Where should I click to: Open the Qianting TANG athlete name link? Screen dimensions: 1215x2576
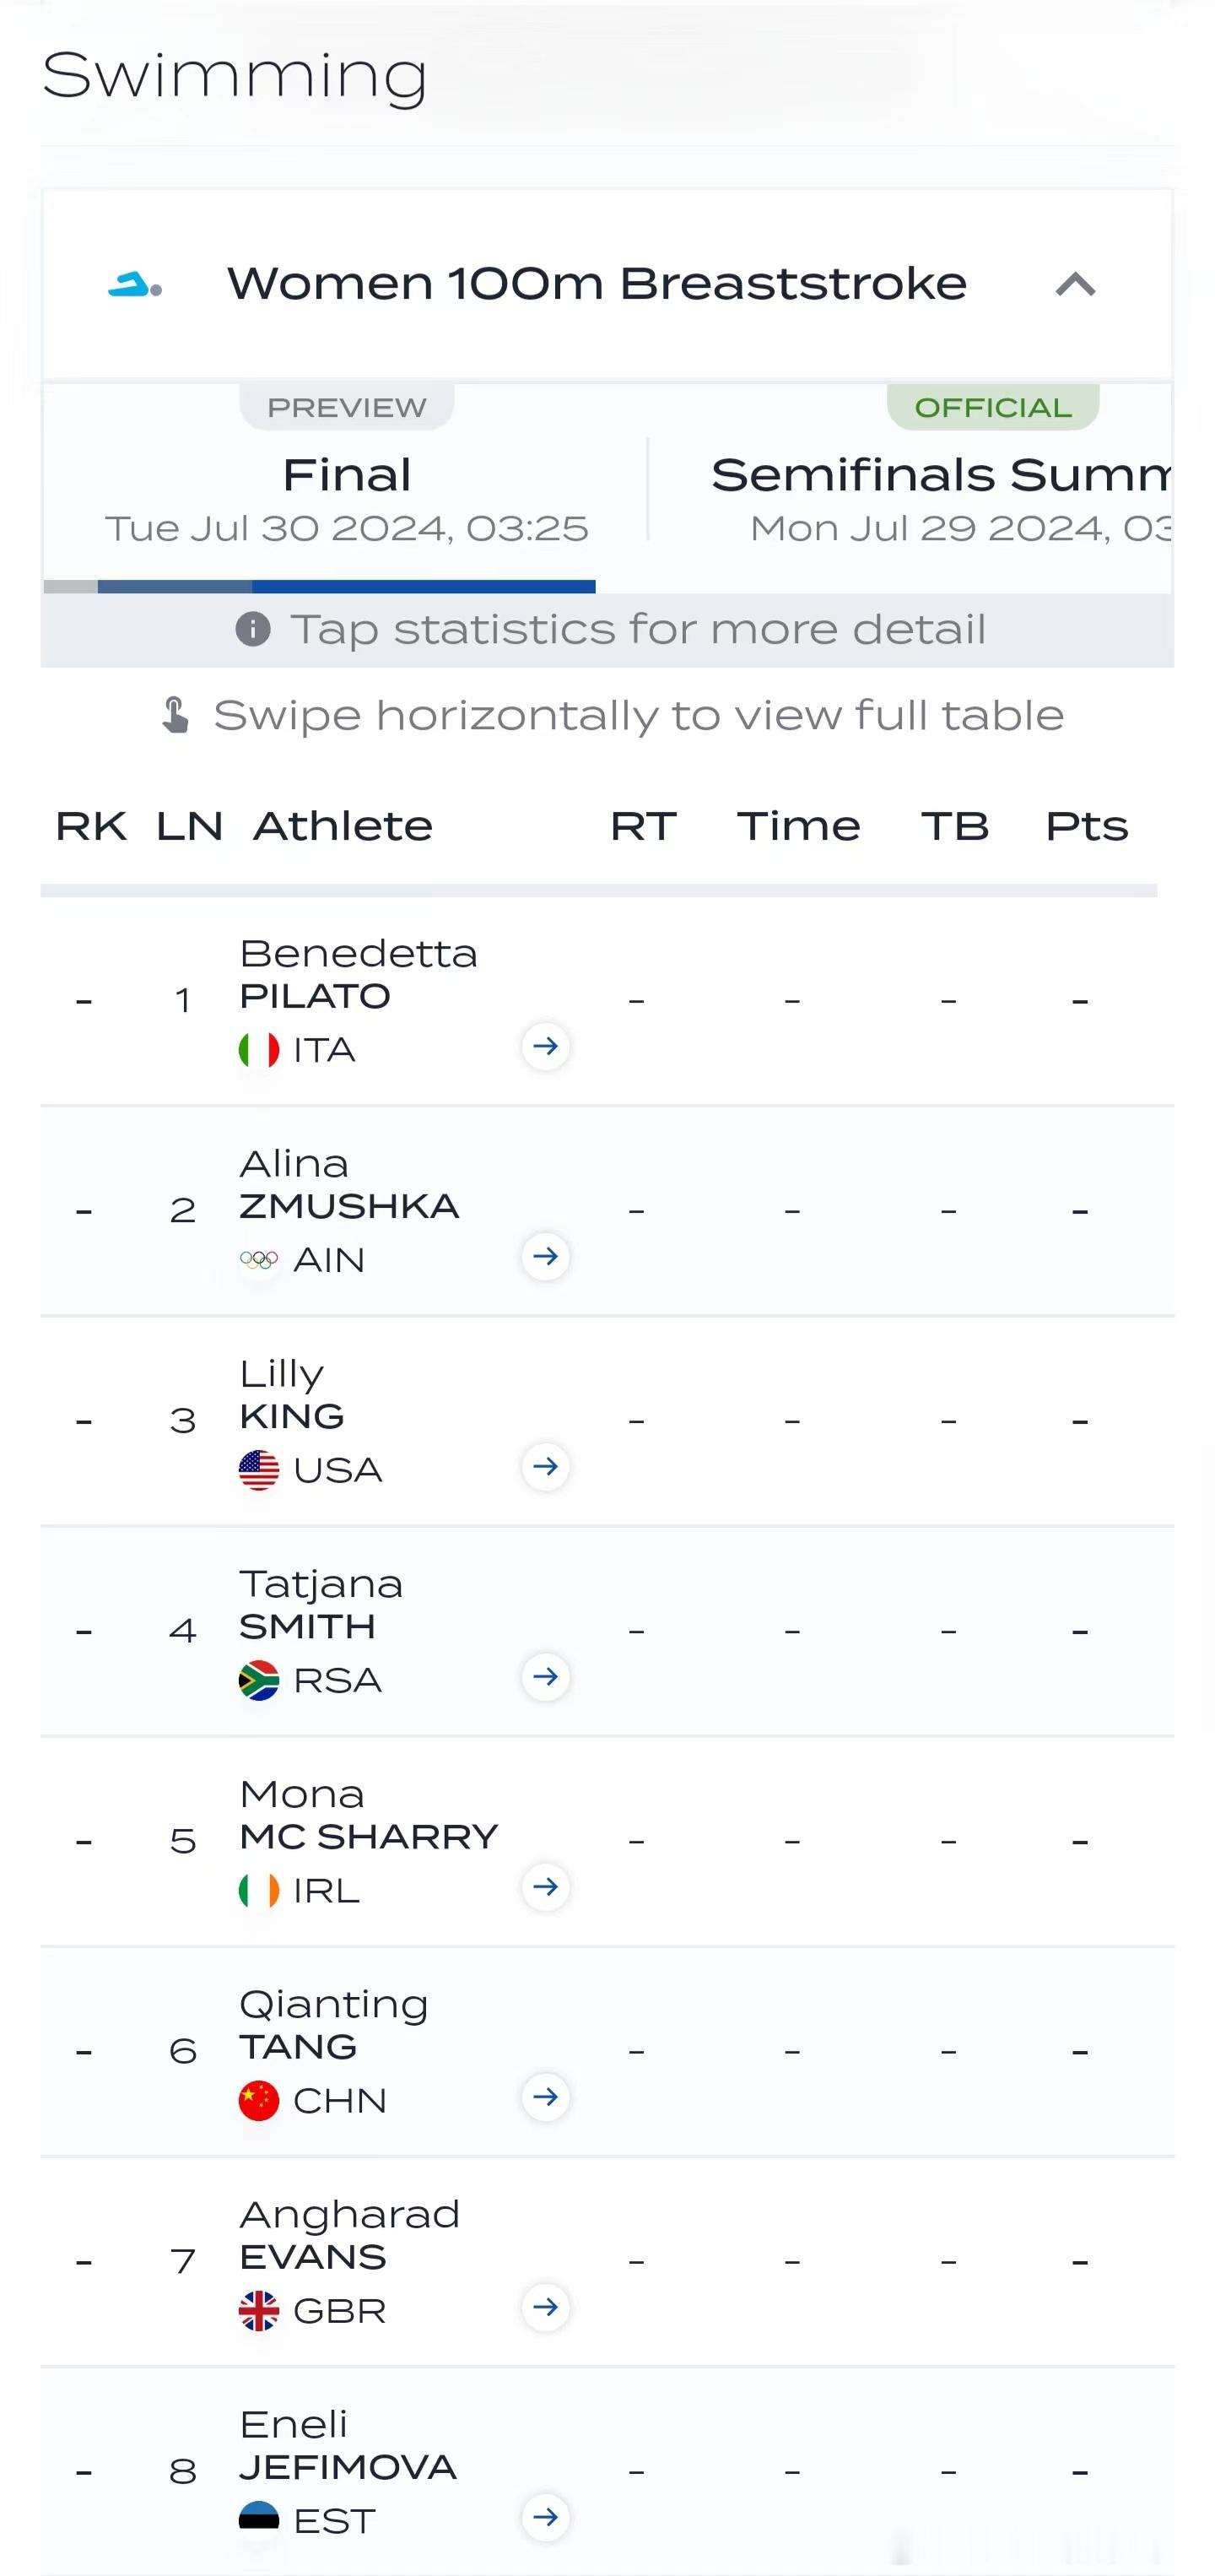pos(333,2025)
